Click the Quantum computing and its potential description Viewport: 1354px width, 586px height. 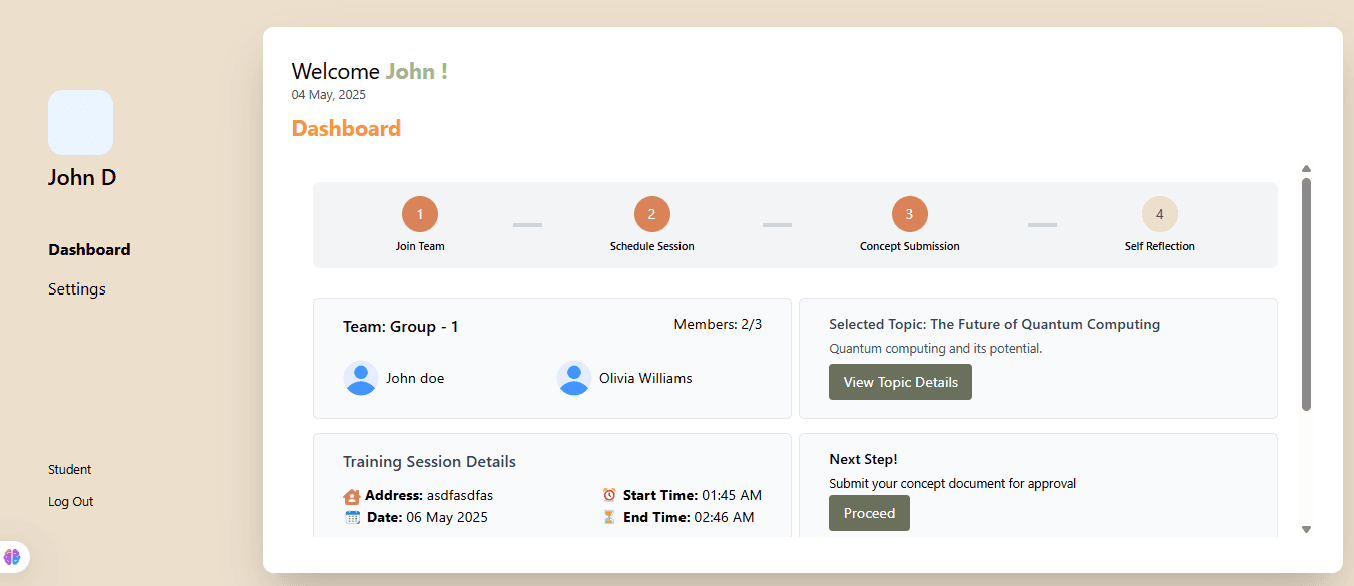tap(936, 349)
